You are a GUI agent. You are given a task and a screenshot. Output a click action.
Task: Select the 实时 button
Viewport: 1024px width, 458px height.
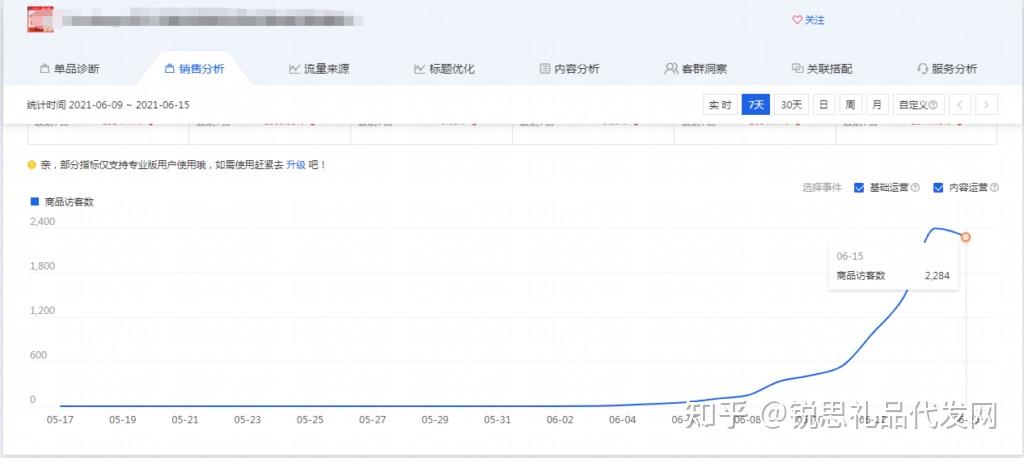tap(720, 105)
